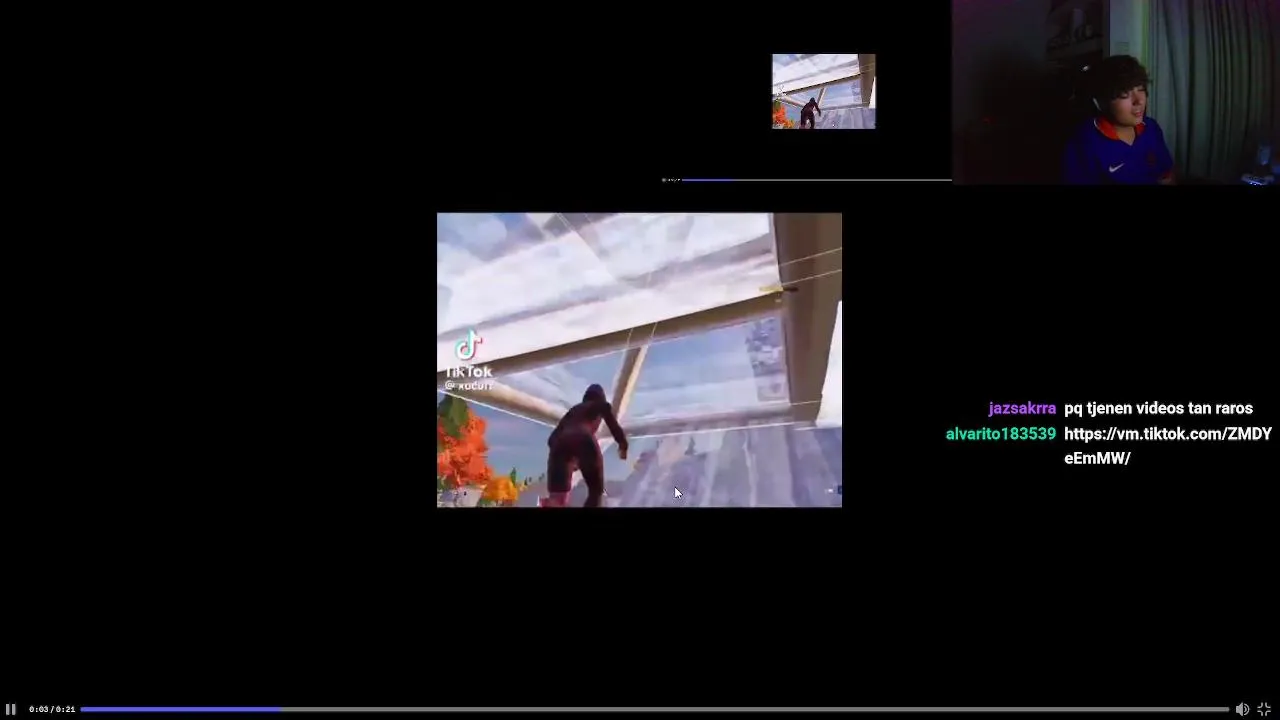Click the 0:03 / 0:21 time display
1280x720 pixels.
(52, 709)
